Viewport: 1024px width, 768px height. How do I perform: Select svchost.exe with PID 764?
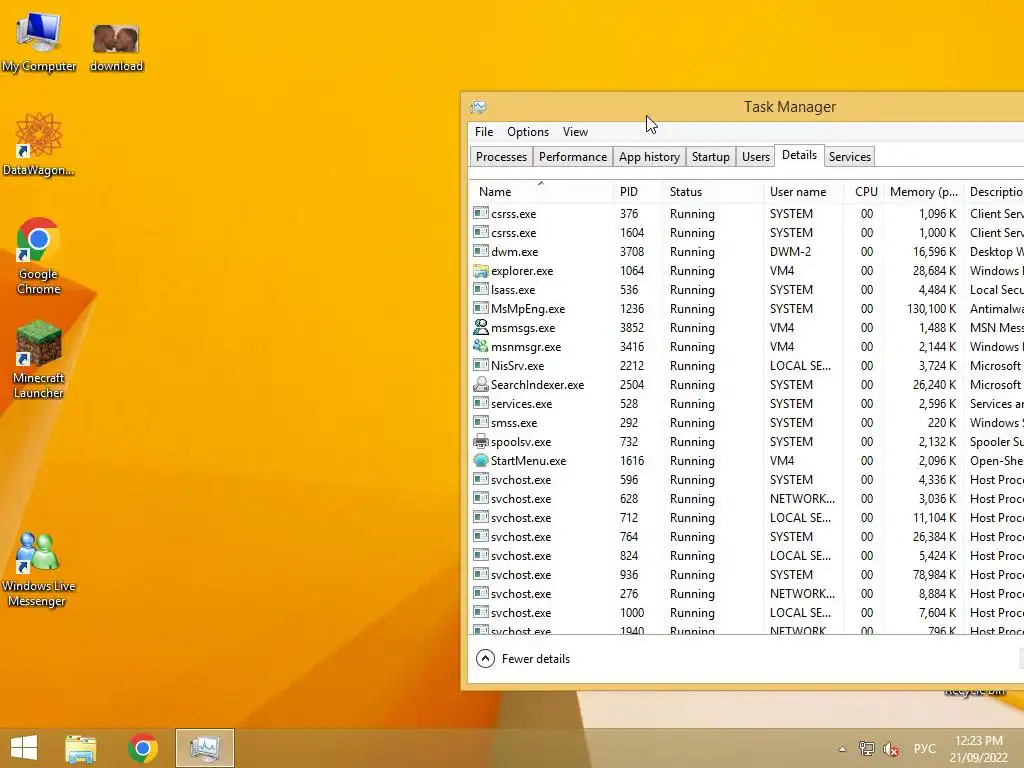[746, 536]
